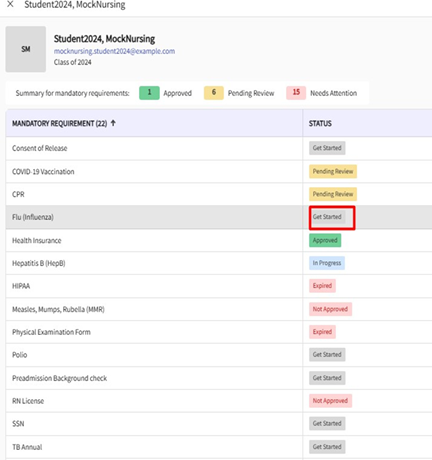Viewport: 432px width, 460px height.
Task: Click the STATUS column header
Action: (x=320, y=124)
